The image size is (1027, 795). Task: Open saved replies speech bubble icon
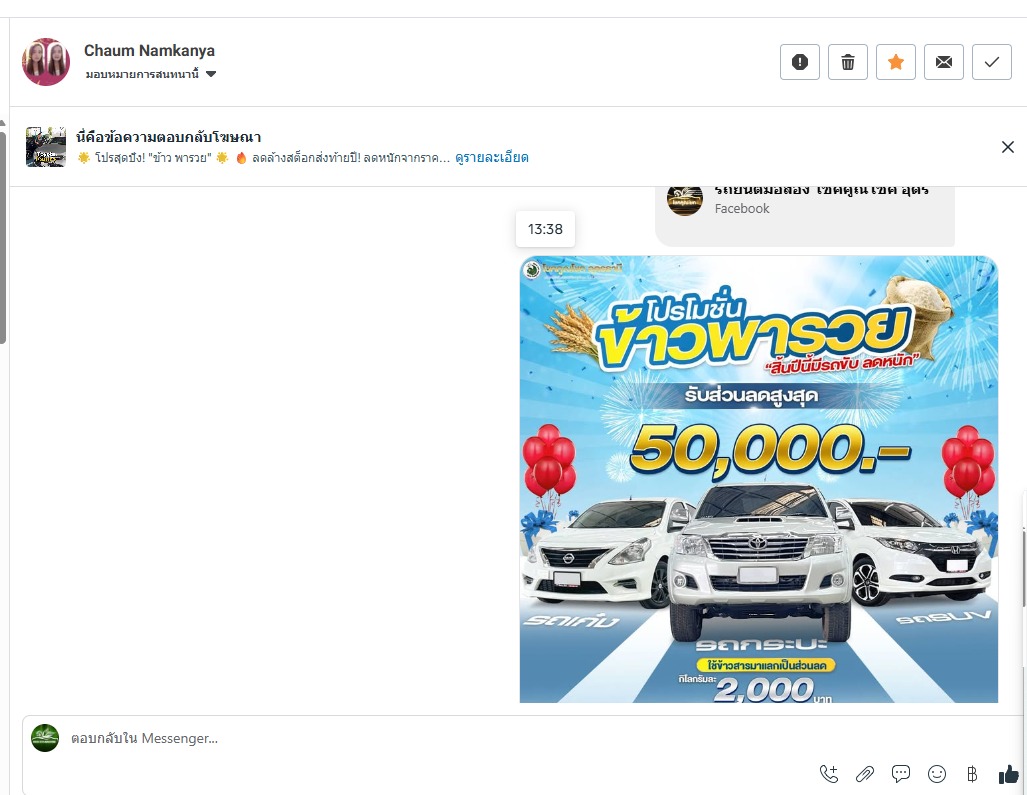point(901,774)
